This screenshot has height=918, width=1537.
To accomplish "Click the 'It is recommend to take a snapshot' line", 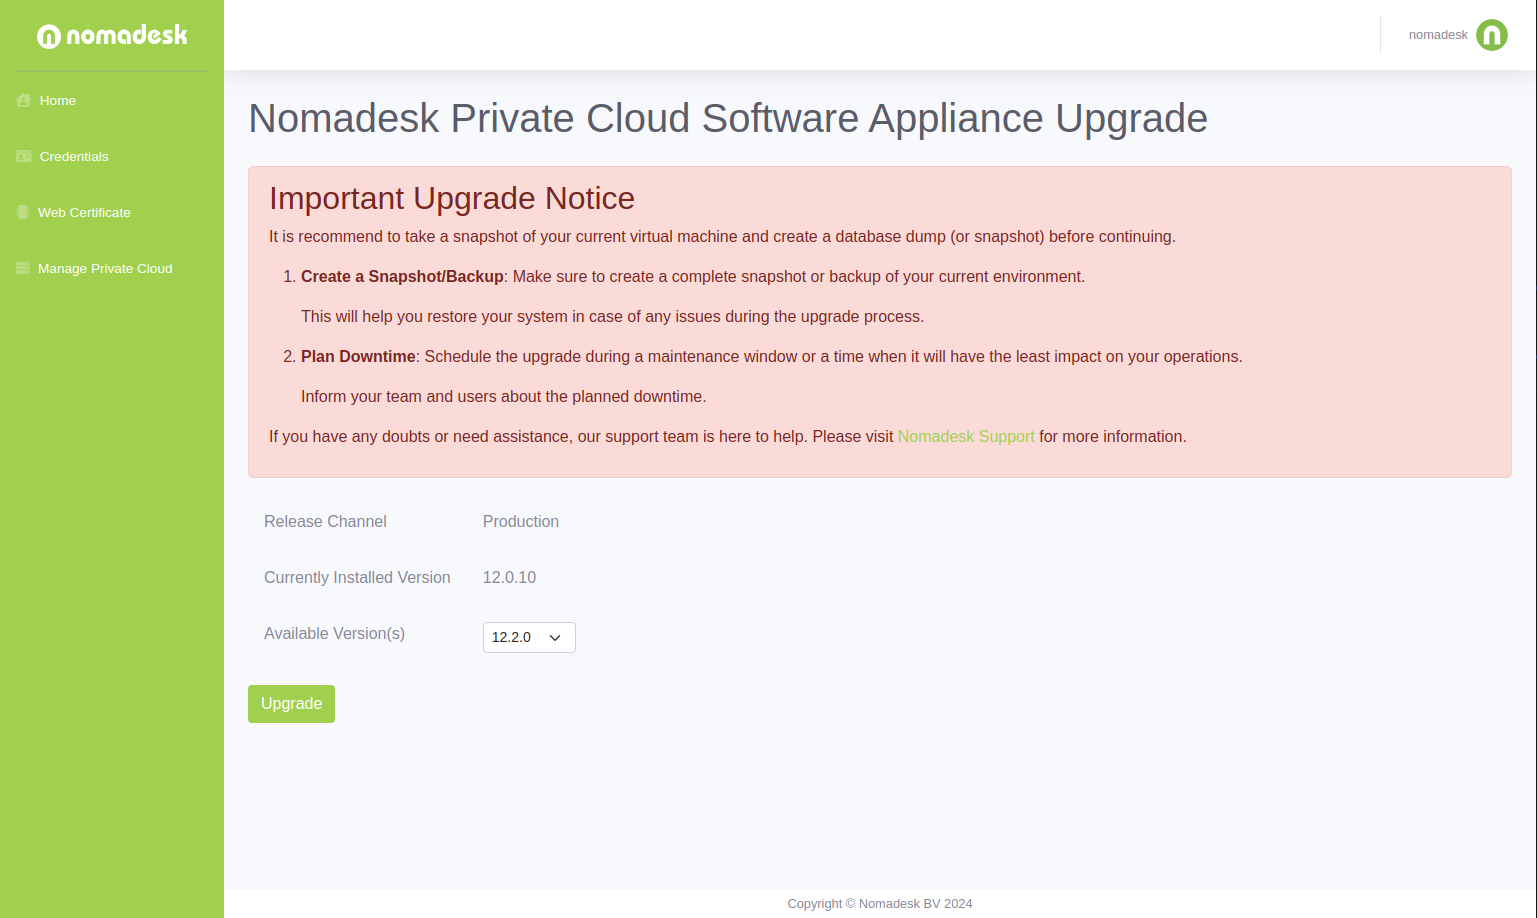I will tap(722, 237).
